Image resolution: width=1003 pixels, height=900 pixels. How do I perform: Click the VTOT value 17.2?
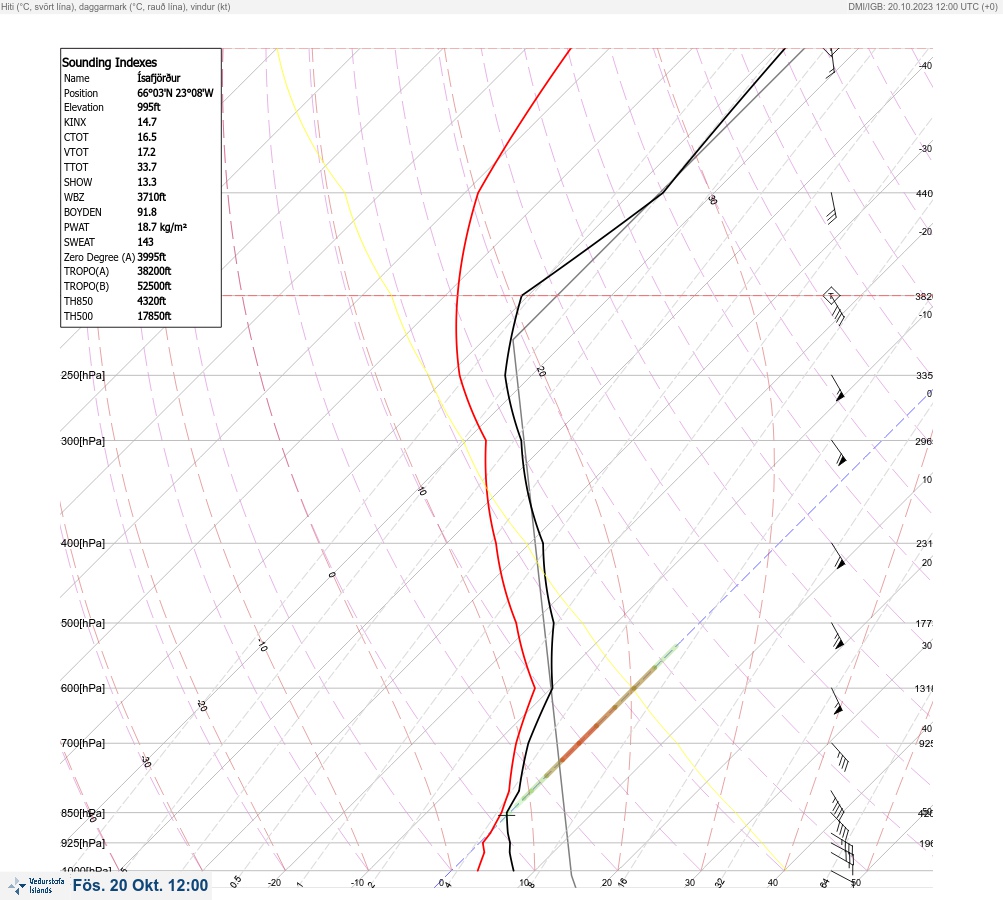[146, 152]
